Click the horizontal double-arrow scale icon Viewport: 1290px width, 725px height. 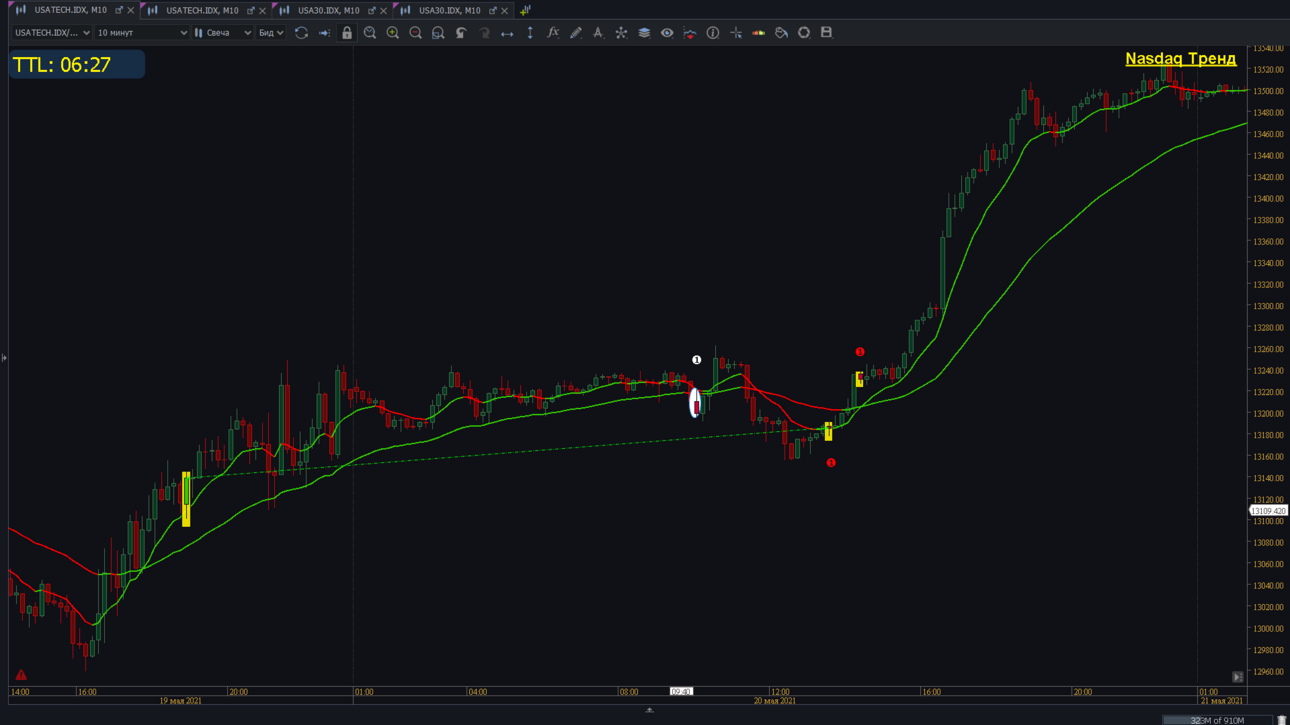coord(507,33)
